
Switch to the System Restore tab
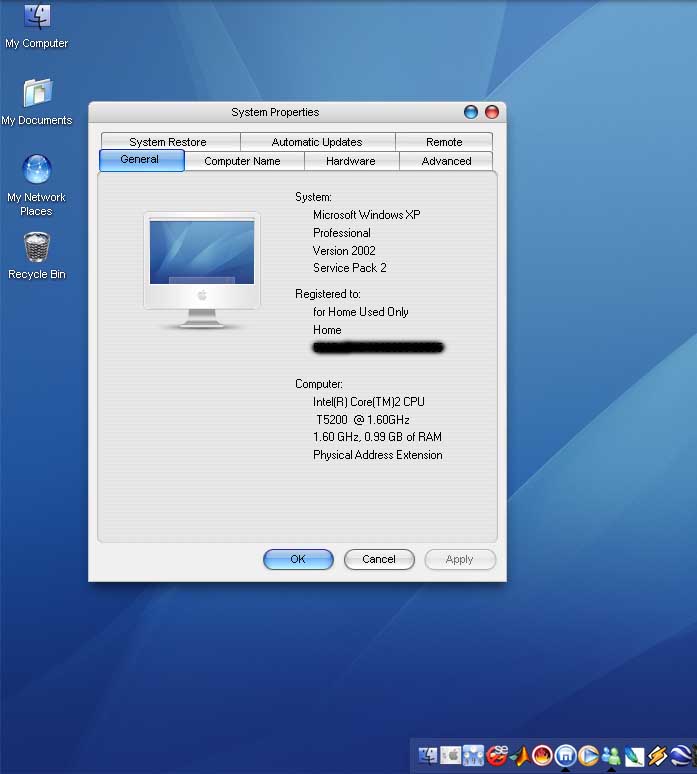coord(168,142)
